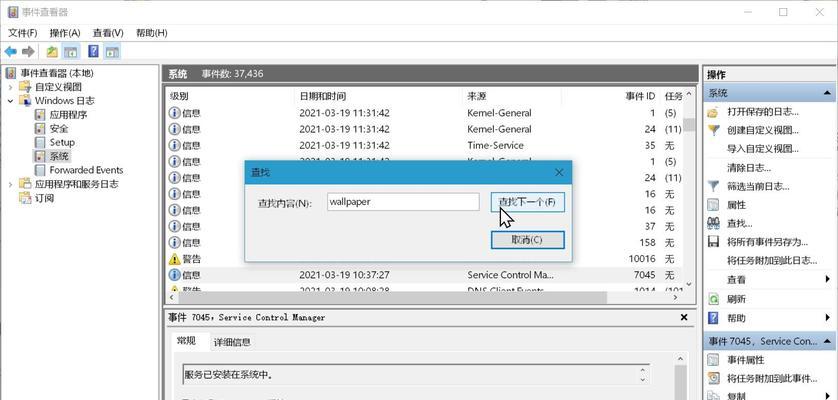838x400 pixels.
Task: Click the 查找内容 input field
Action: click(x=403, y=202)
